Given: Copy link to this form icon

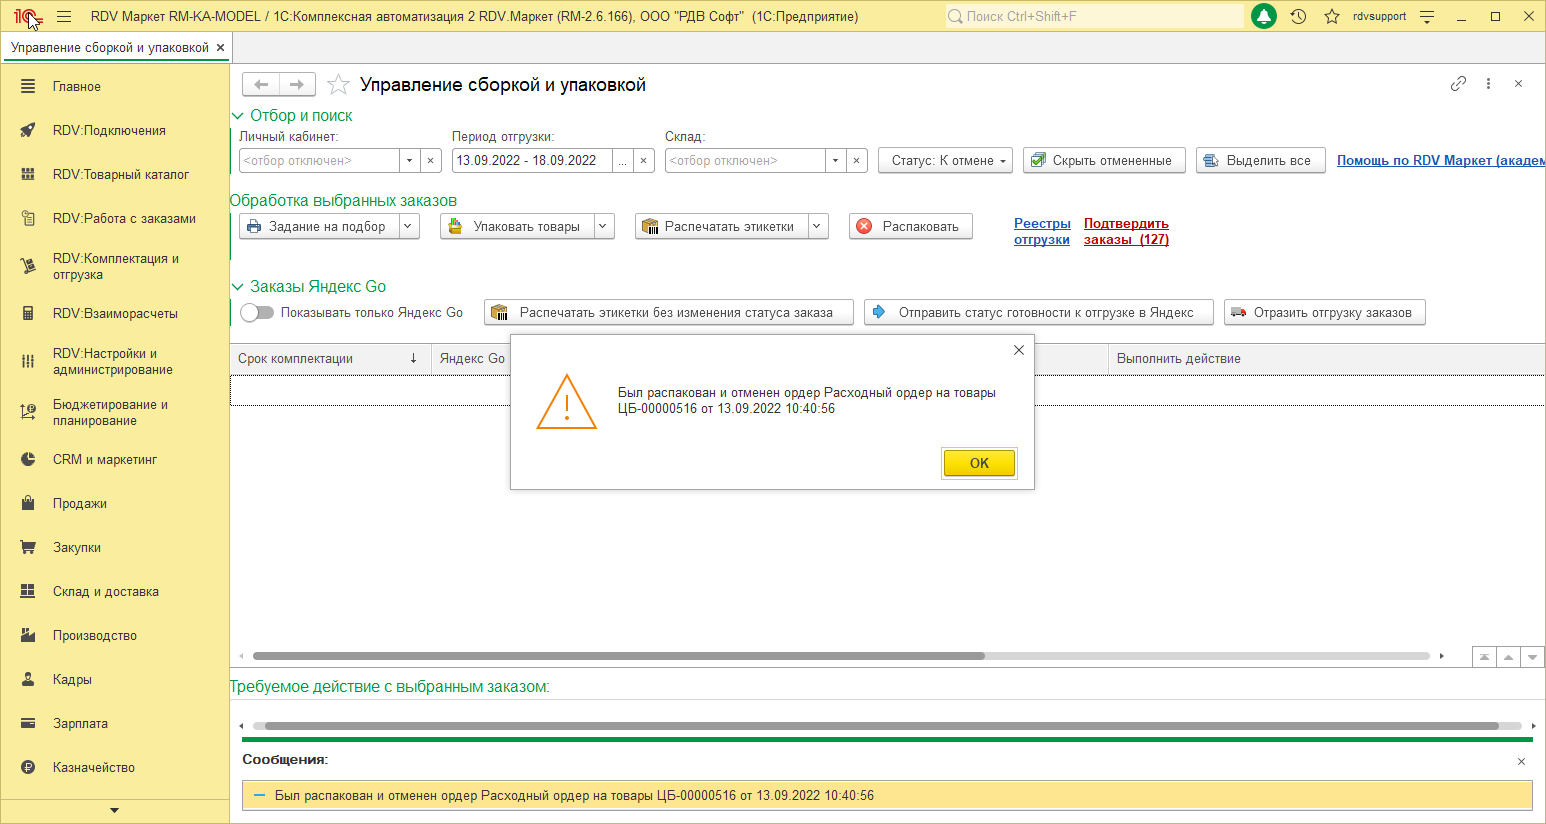Looking at the screenshot, I should pyautogui.click(x=1458, y=84).
